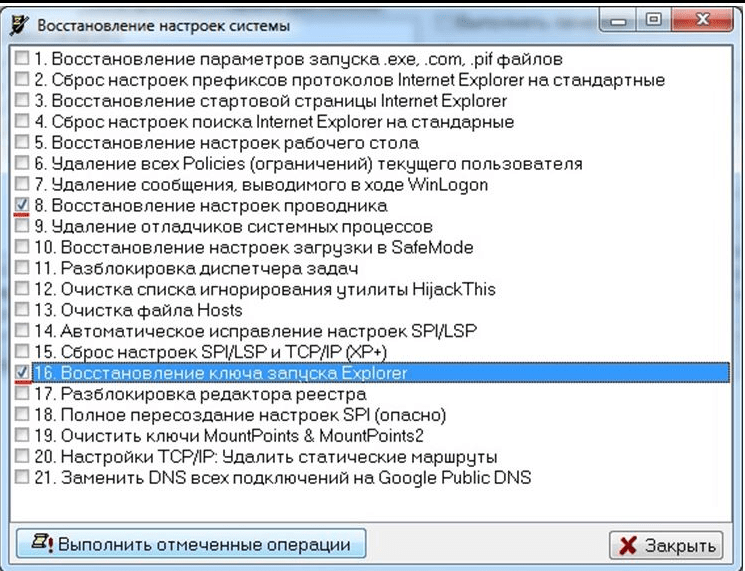Check item 5 restore desktop settings
Image resolution: width=745 pixels, height=571 pixels.
[x=21, y=141]
